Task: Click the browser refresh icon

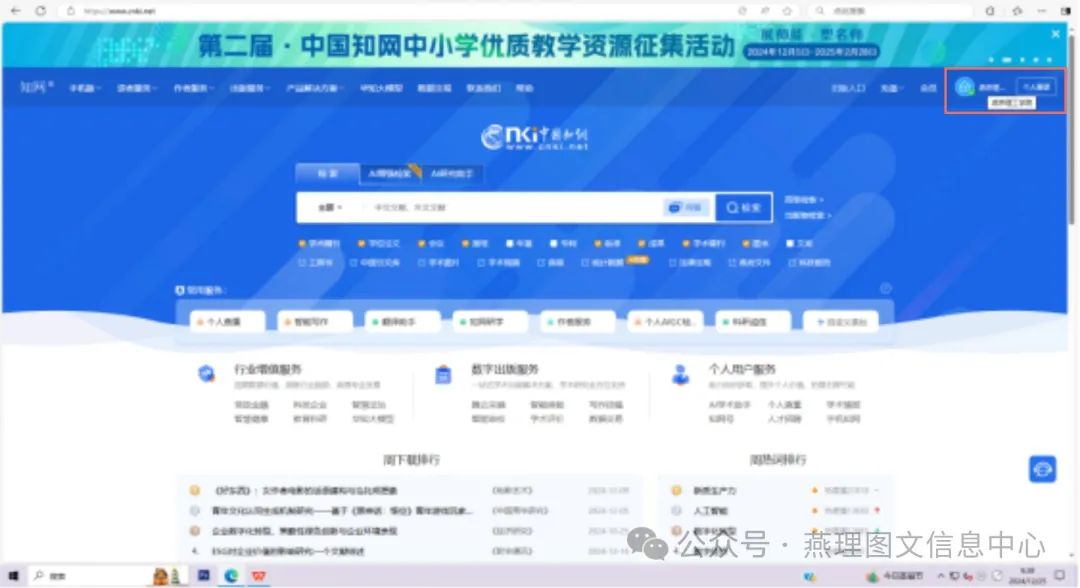Action: tap(41, 10)
